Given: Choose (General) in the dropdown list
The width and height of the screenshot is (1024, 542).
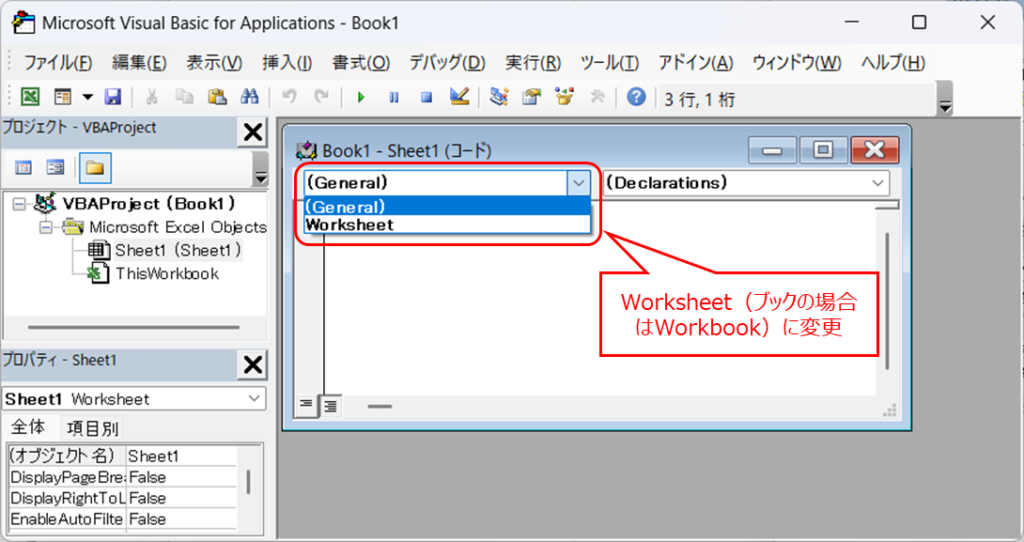Looking at the screenshot, I should [447, 207].
